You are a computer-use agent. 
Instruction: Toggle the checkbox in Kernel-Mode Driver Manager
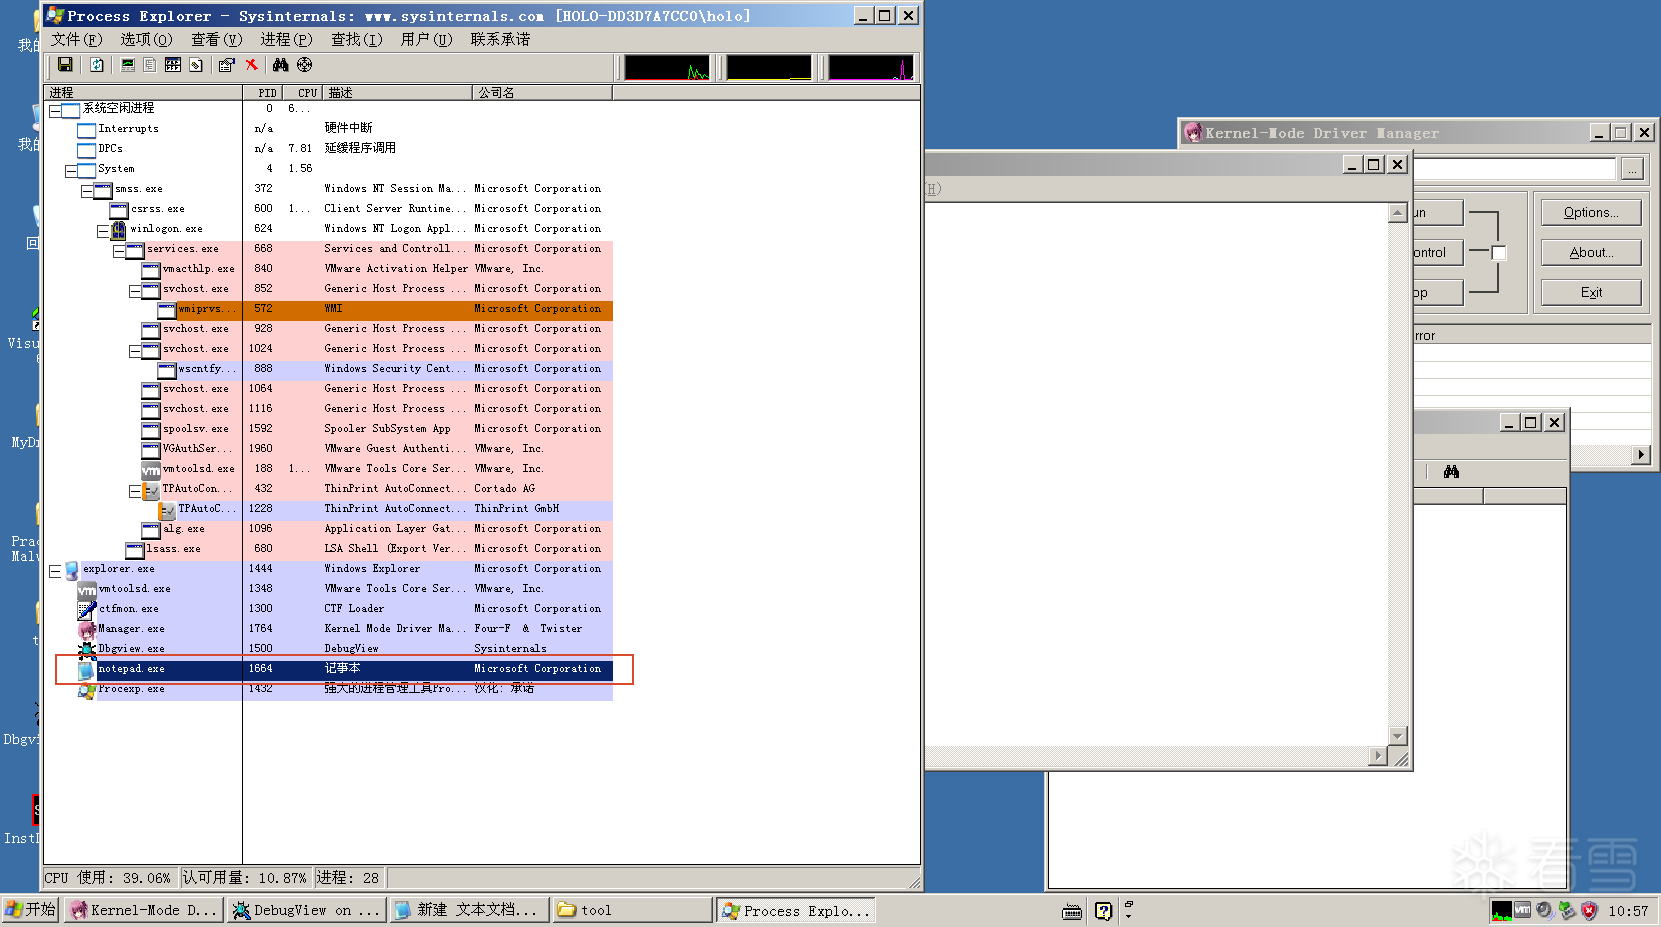(1498, 253)
